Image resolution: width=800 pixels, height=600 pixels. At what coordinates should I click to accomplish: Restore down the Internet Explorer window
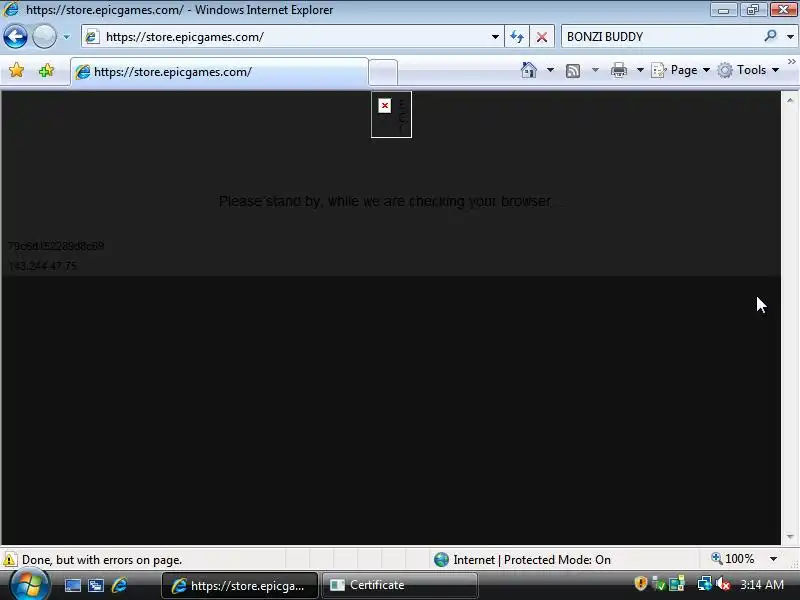tap(753, 10)
